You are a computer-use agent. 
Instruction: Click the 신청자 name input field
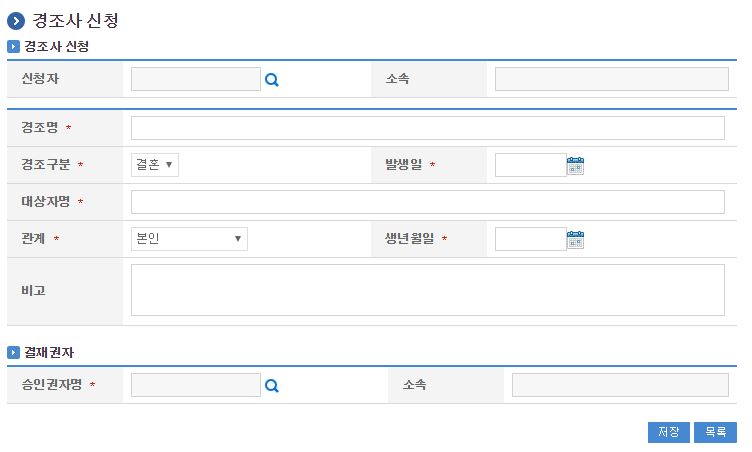(x=195, y=80)
